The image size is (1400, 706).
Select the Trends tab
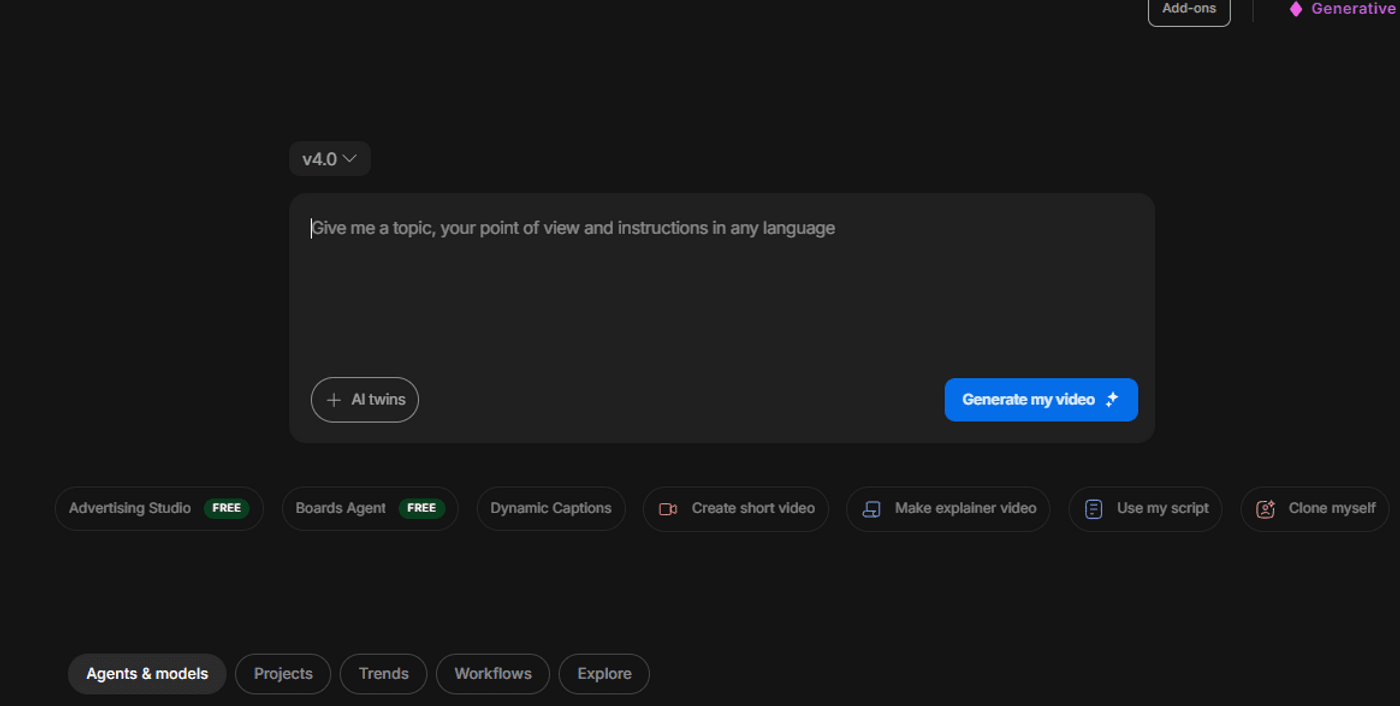click(x=383, y=674)
